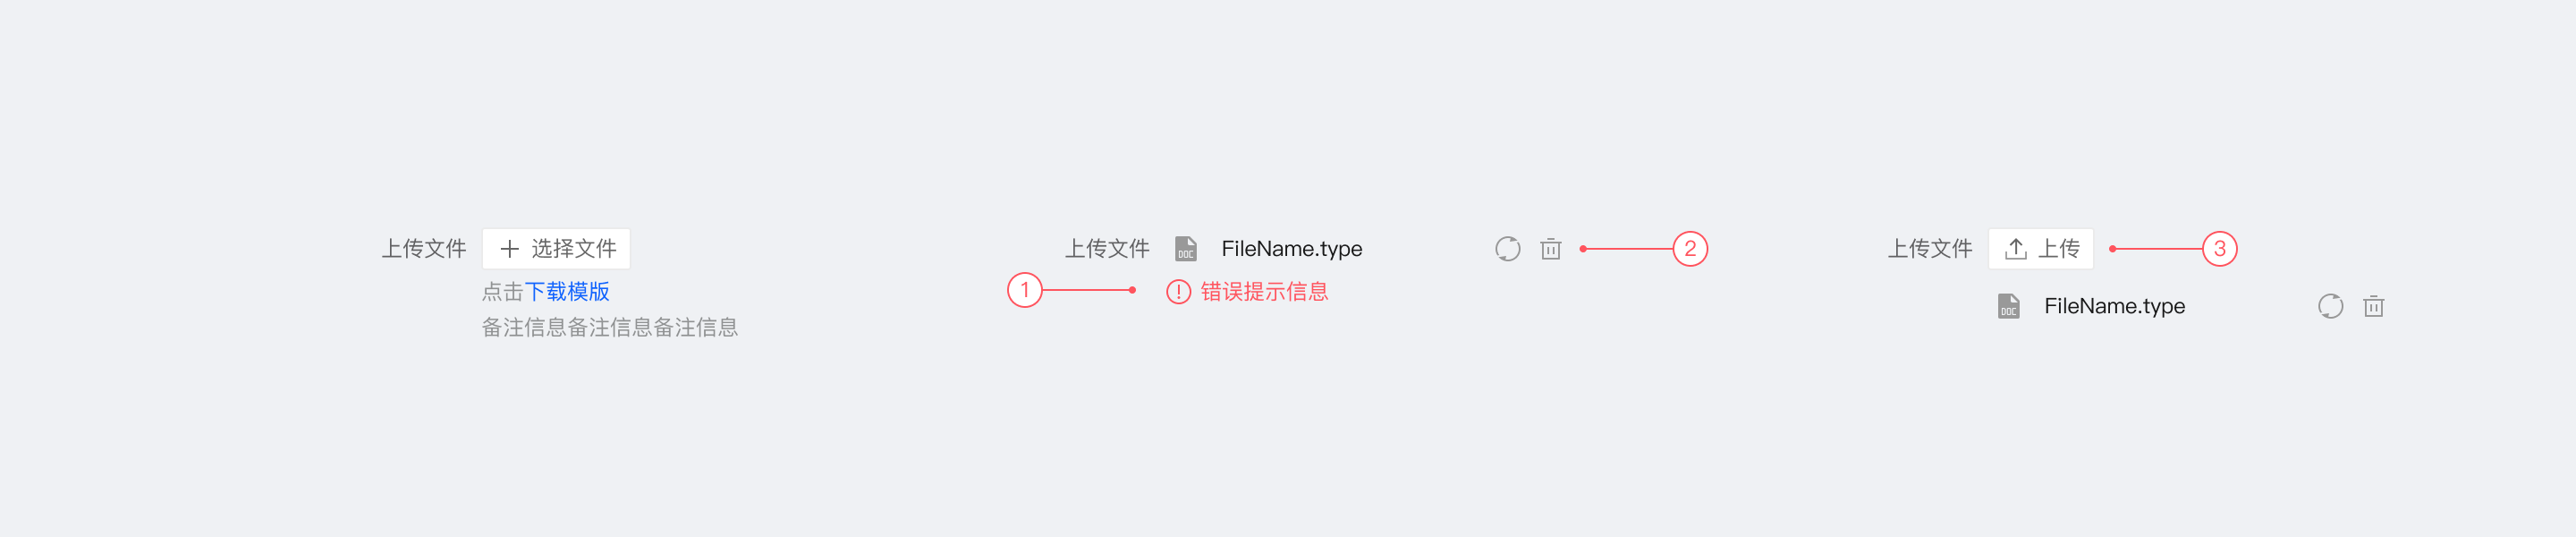The height and width of the screenshot is (537, 2576).
Task: Click annotation marker number 2
Action: (x=1690, y=249)
